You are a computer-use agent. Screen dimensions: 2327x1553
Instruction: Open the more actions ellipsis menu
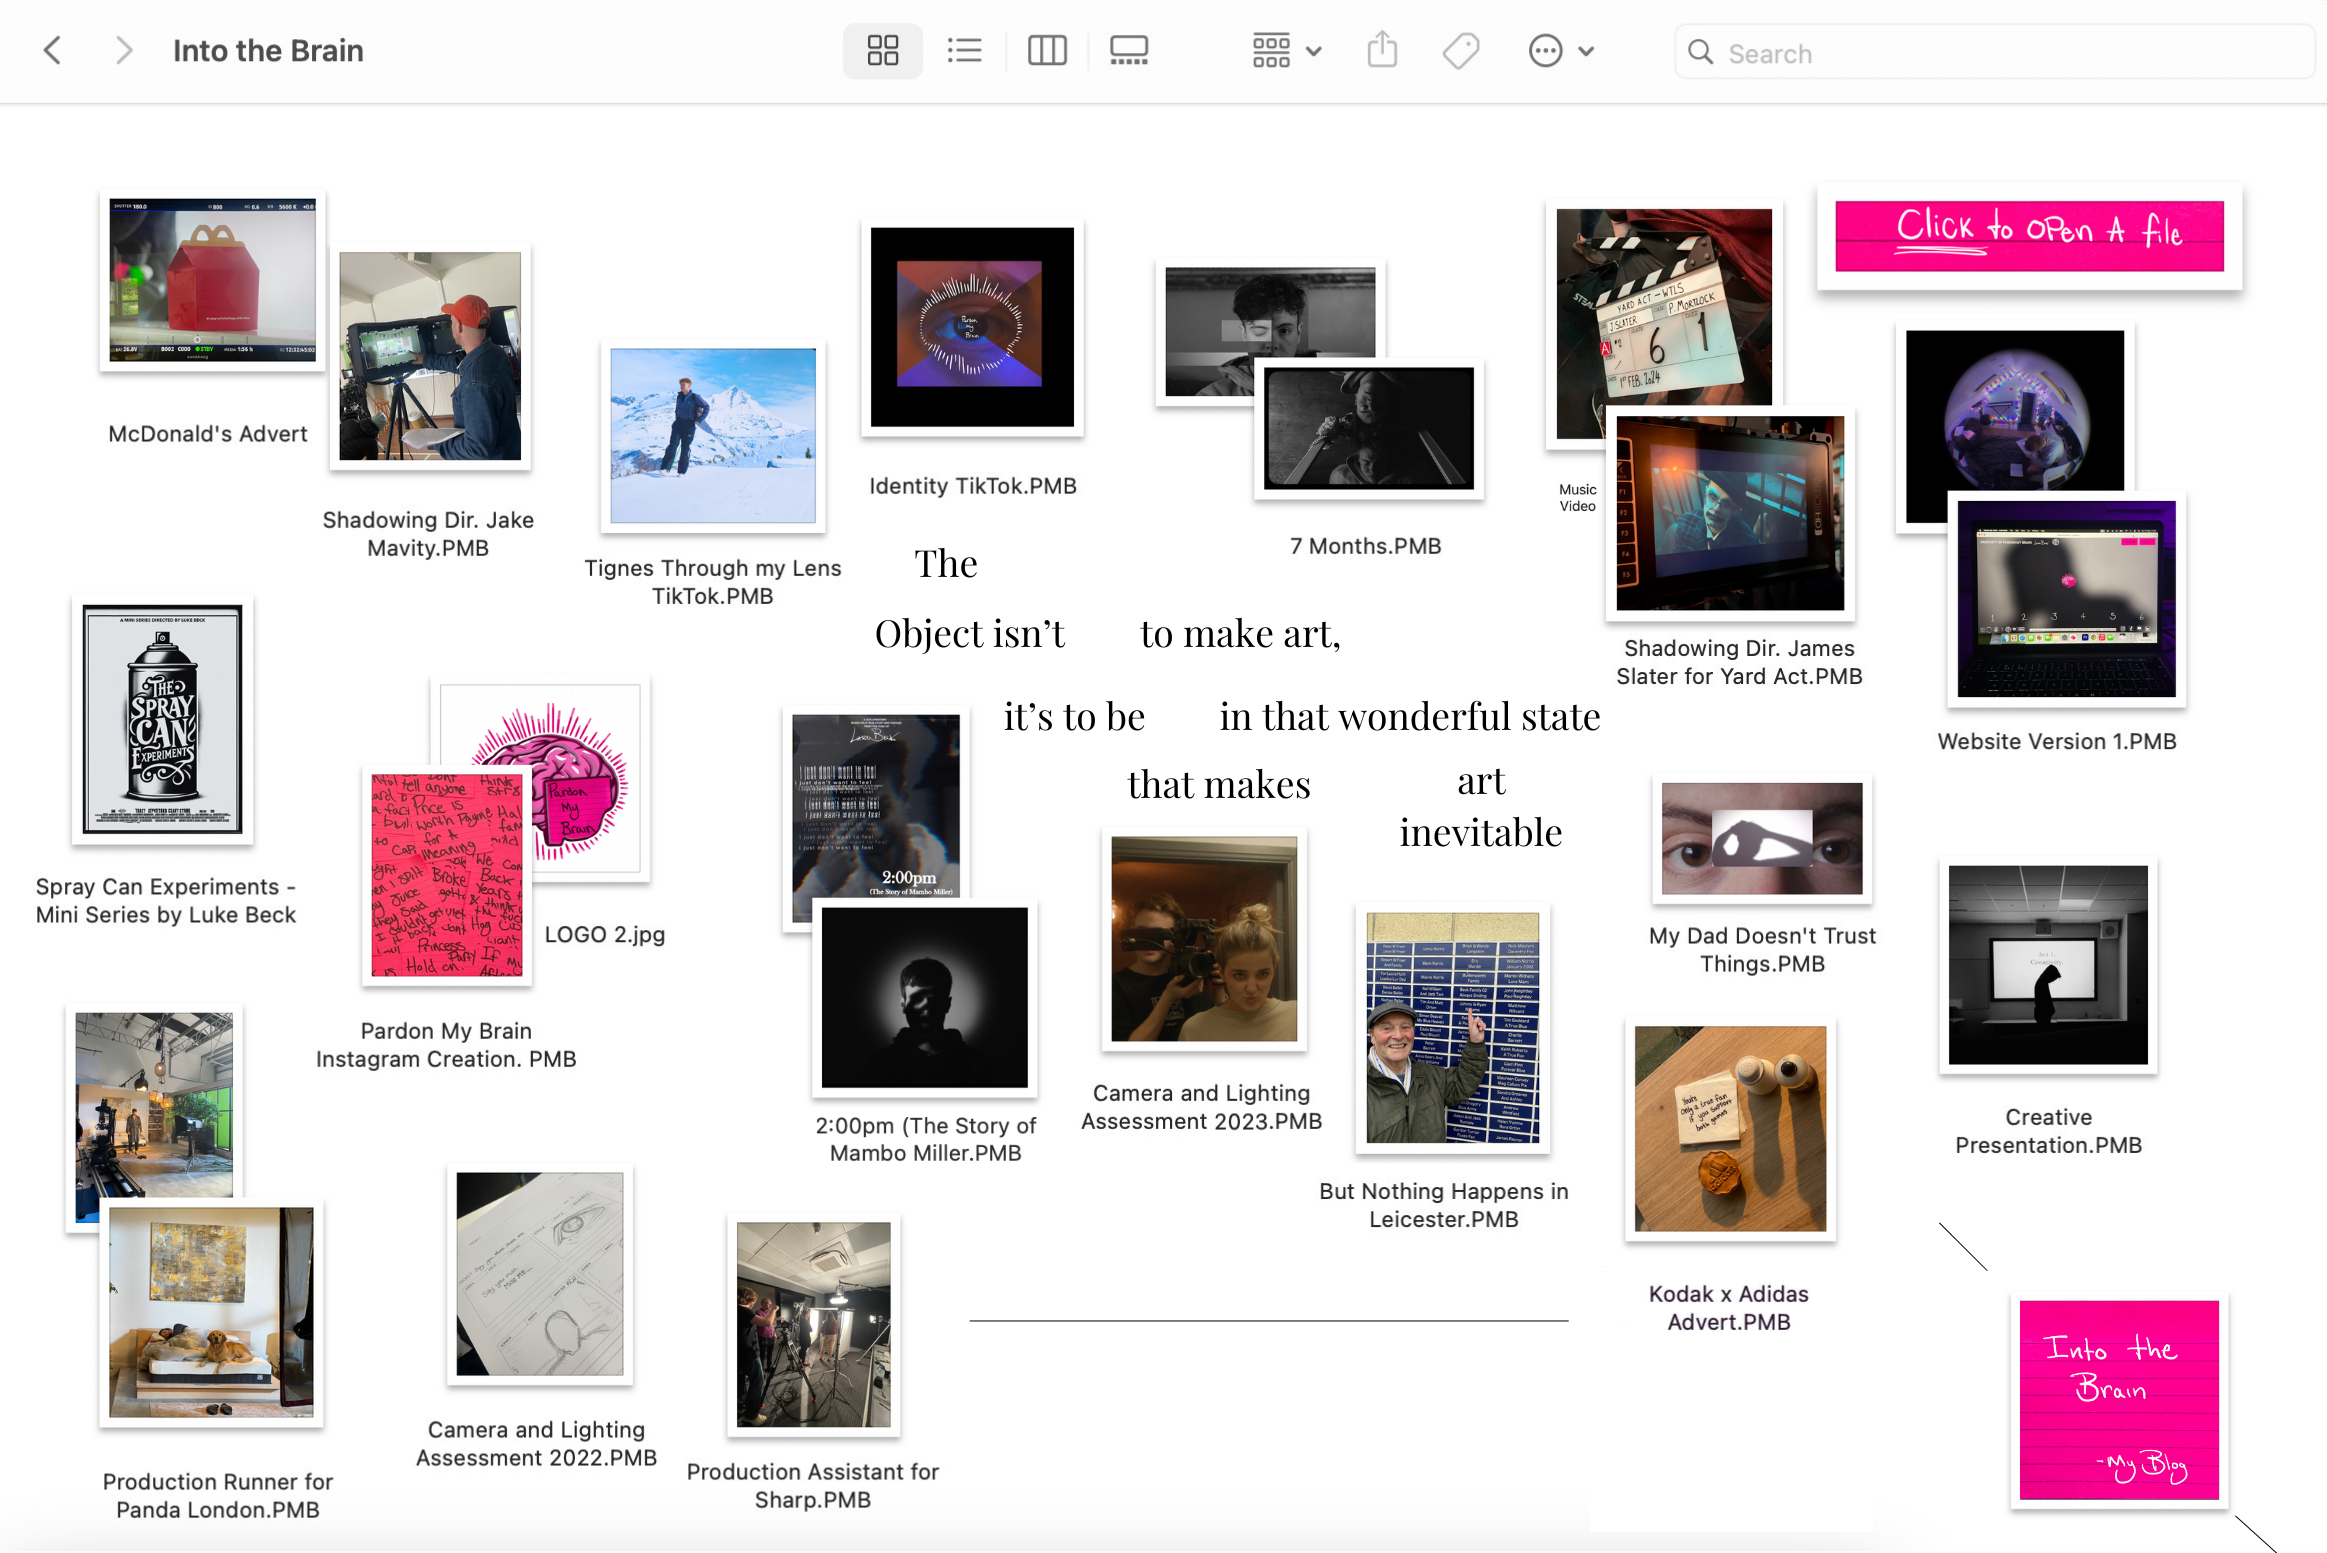1545,50
